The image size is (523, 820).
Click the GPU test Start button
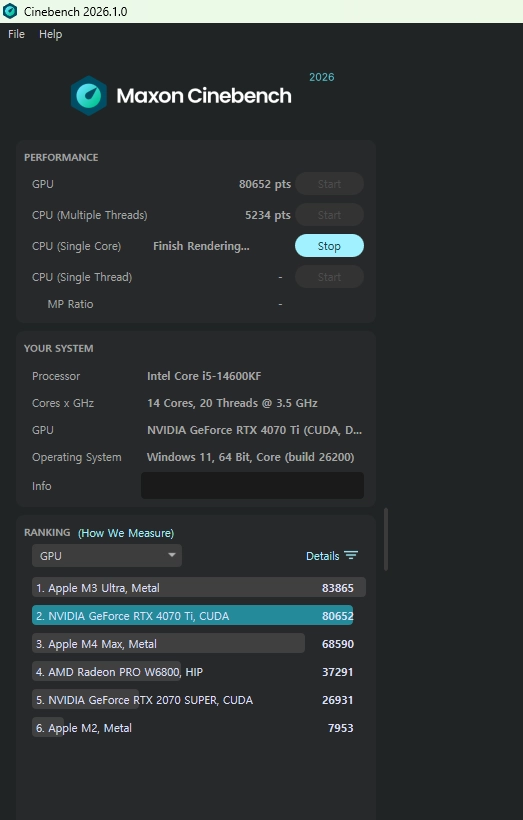[x=329, y=184]
